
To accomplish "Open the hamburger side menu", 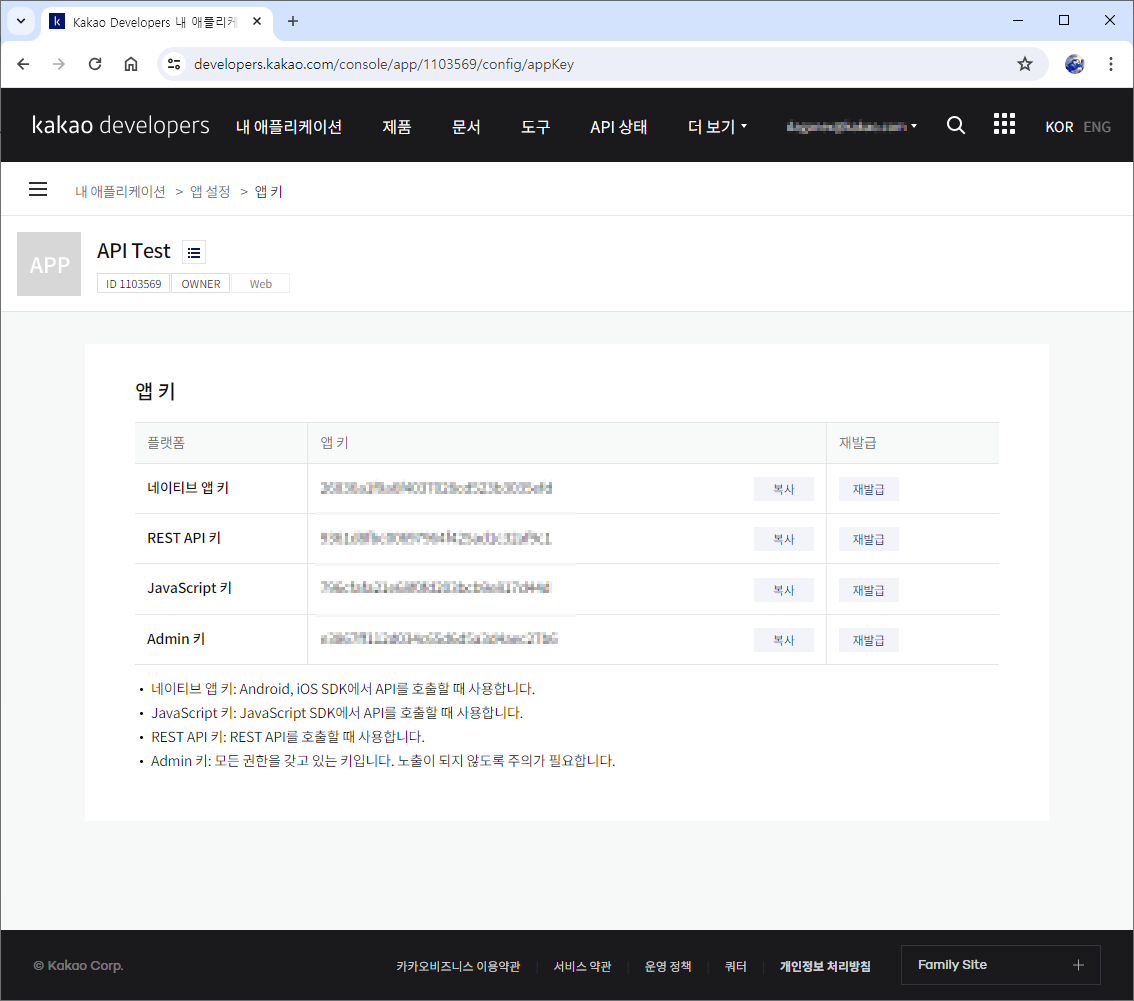I will pos(38,189).
